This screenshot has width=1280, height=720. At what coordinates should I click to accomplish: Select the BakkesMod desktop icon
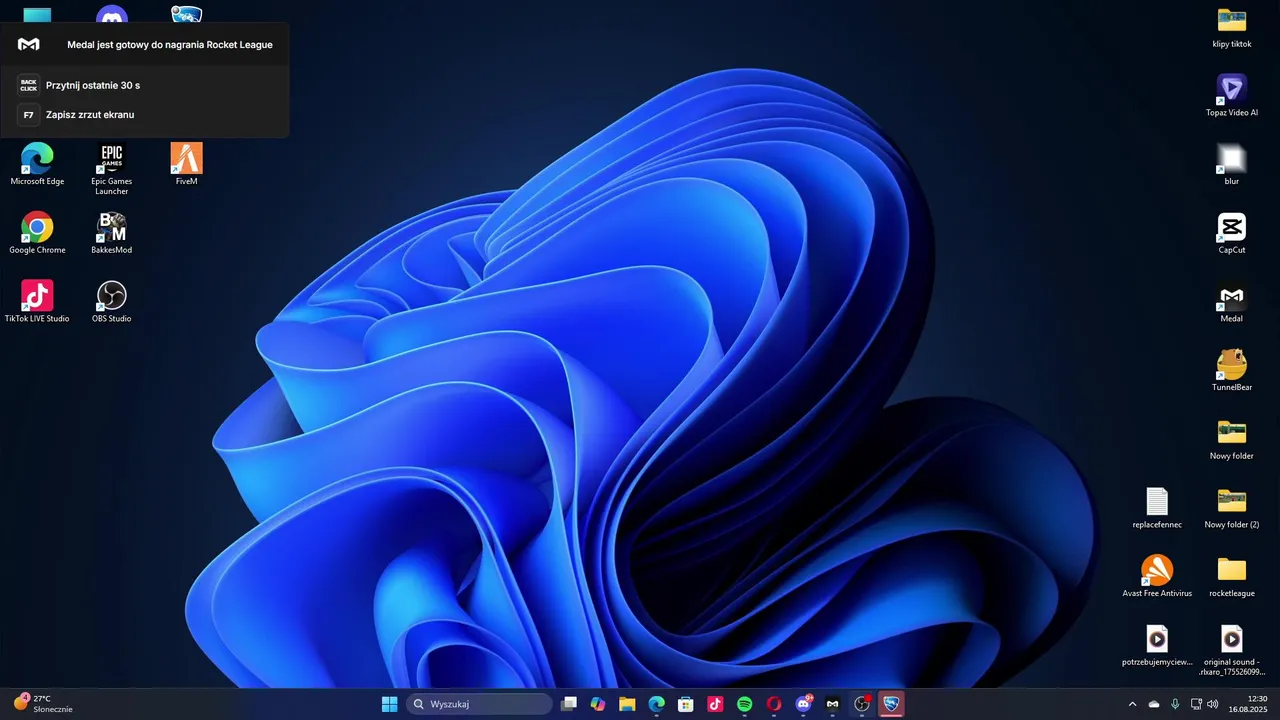tap(112, 233)
